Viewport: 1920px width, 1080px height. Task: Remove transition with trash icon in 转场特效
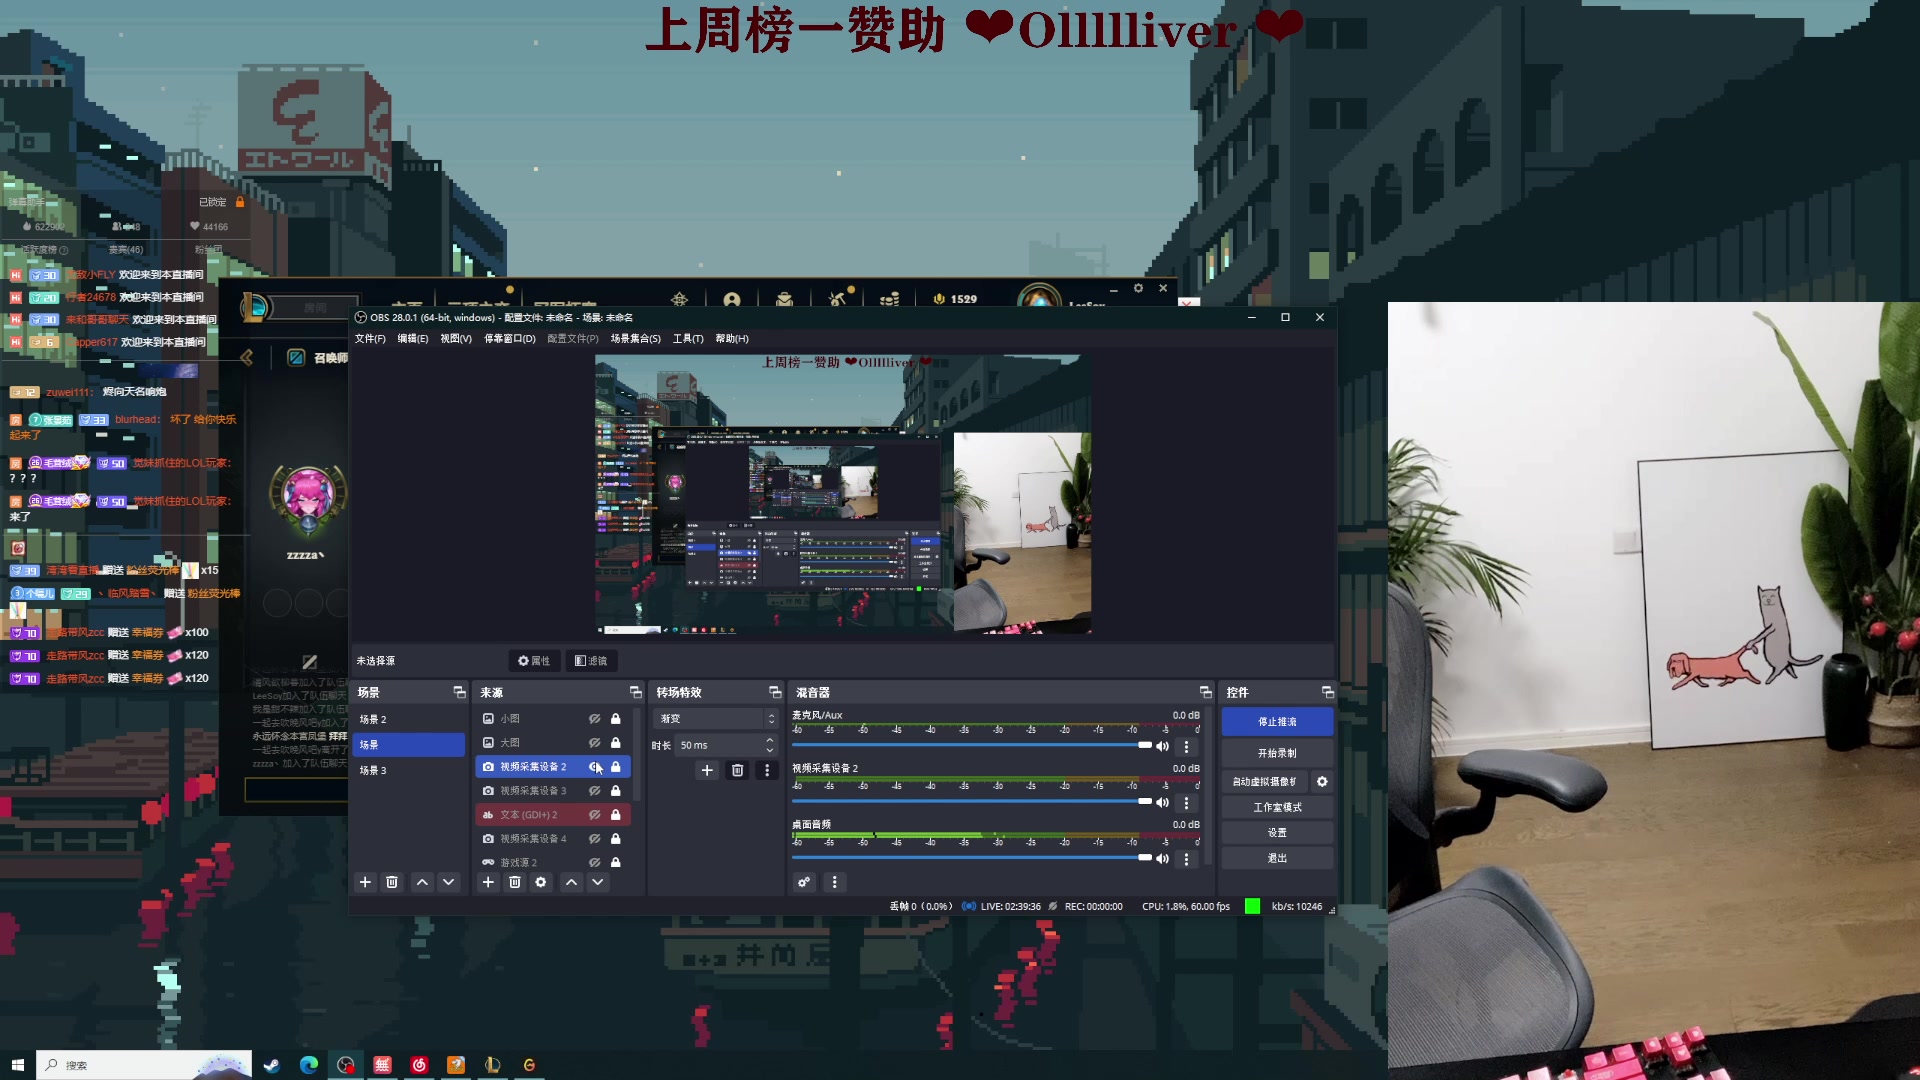[737, 770]
